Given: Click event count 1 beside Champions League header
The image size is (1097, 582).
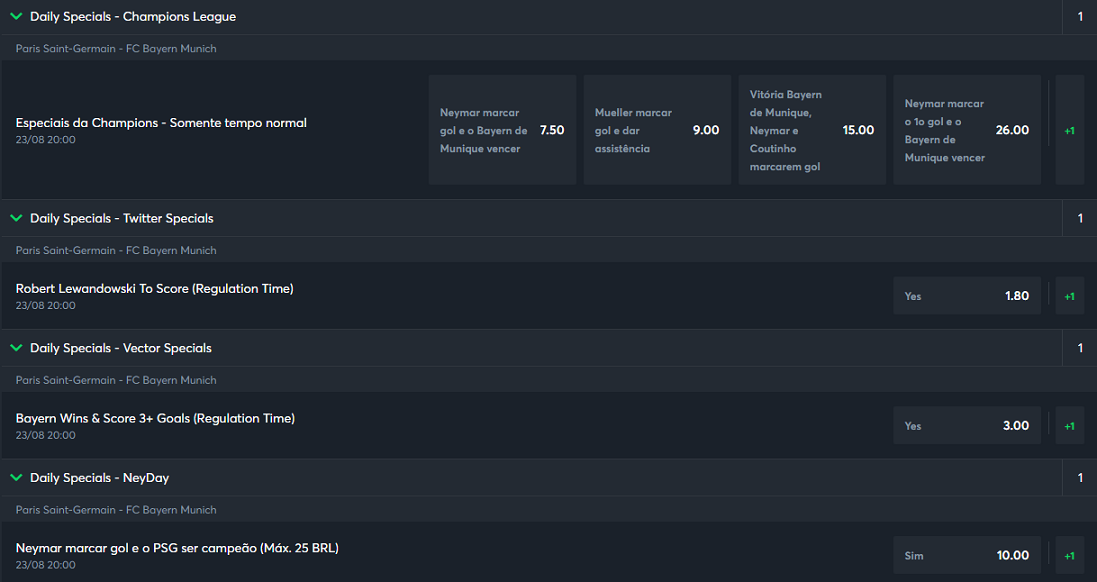Looking at the screenshot, I should 1080,17.
